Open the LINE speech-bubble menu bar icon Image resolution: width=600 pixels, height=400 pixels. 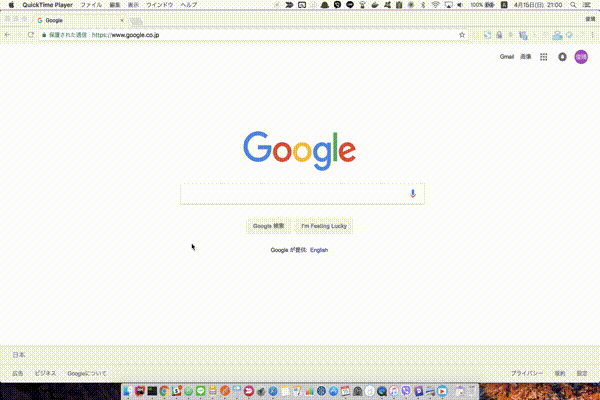[350, 5]
